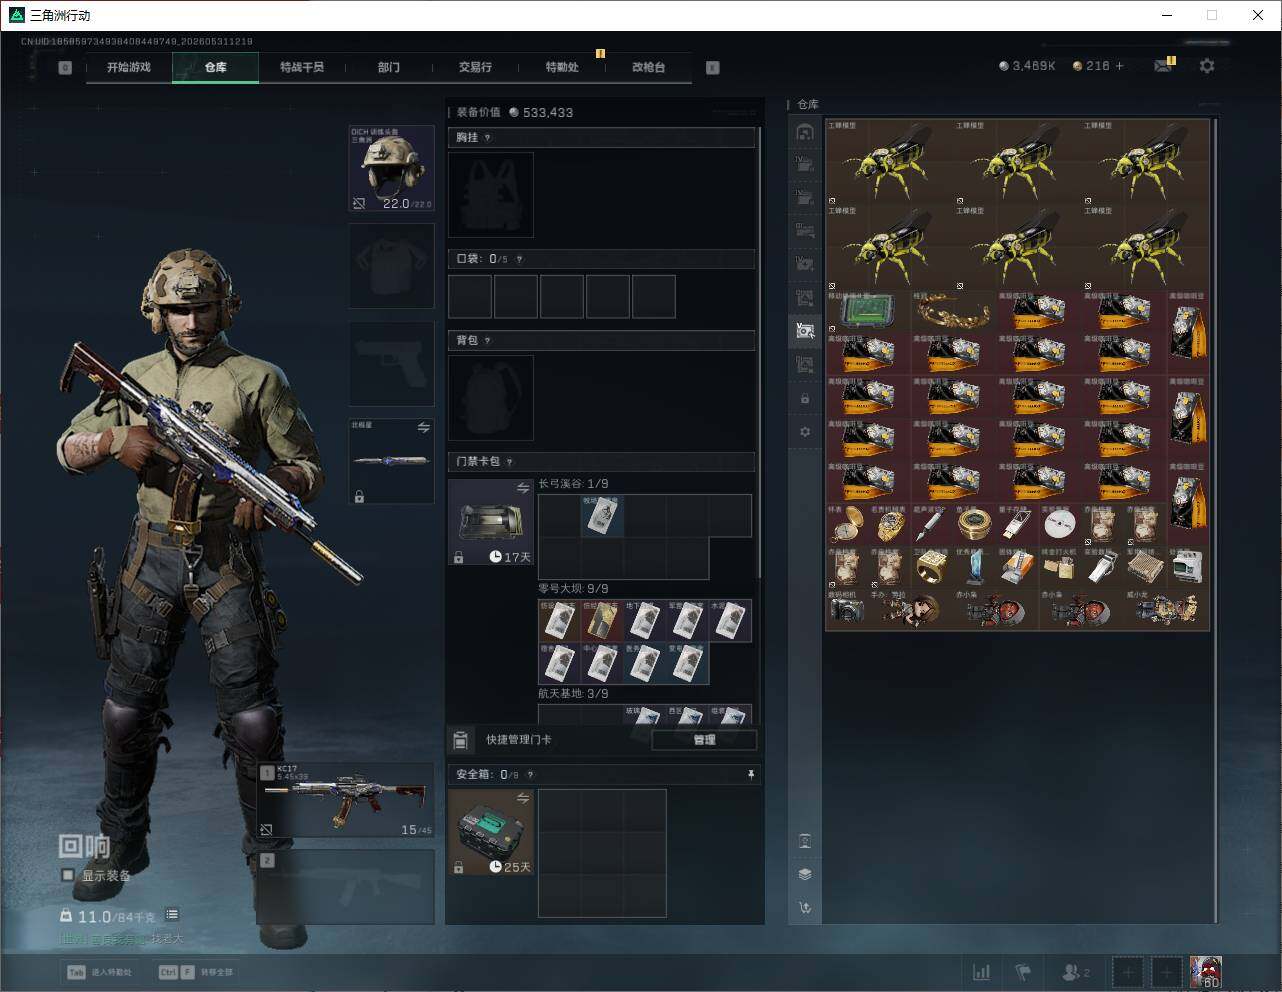Click 装备价值 533,433 text

pyautogui.click(x=515, y=112)
